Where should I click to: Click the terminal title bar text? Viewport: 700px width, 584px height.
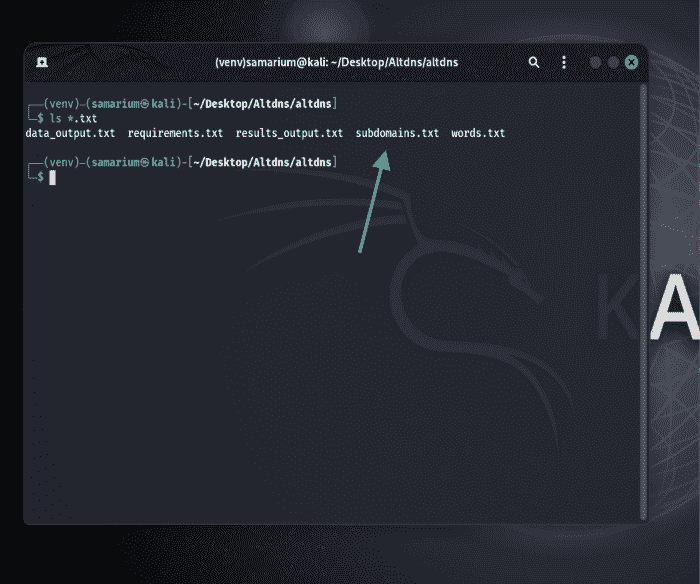coord(337,62)
